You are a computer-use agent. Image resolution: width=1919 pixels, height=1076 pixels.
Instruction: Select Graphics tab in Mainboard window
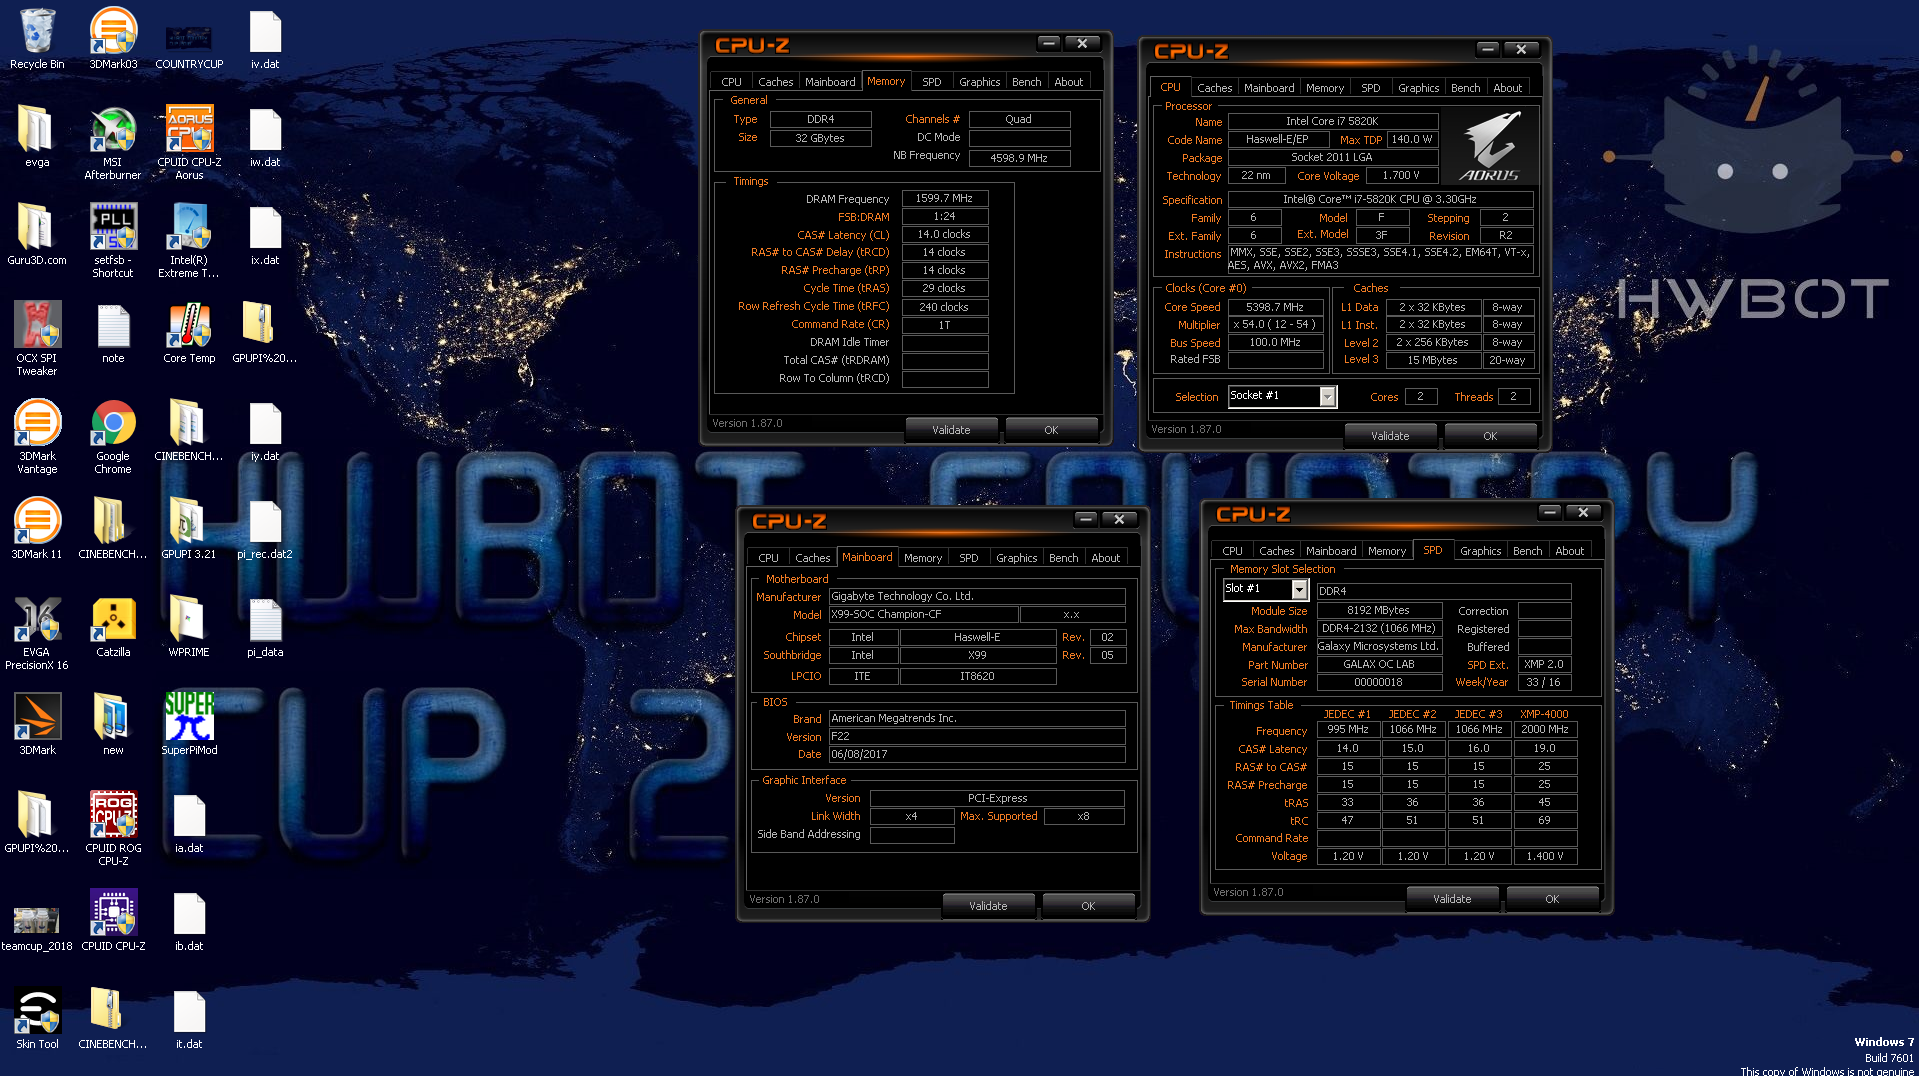(x=1016, y=558)
